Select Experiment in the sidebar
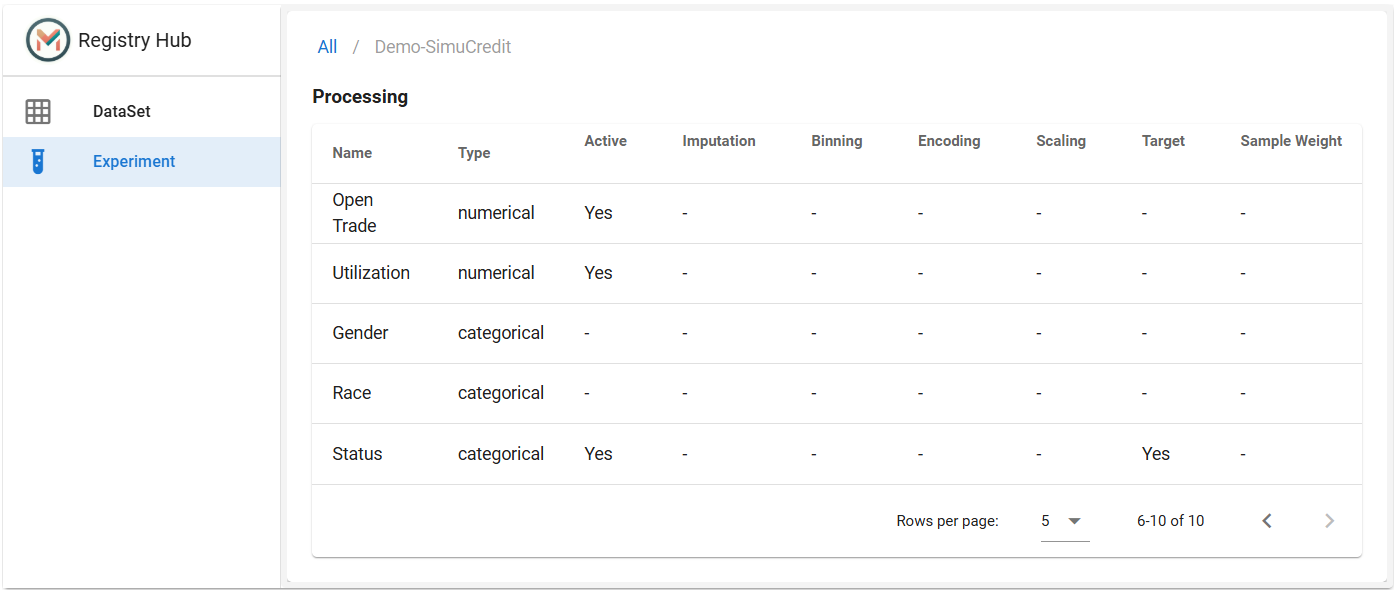The width and height of the screenshot is (1394, 590). [141, 161]
